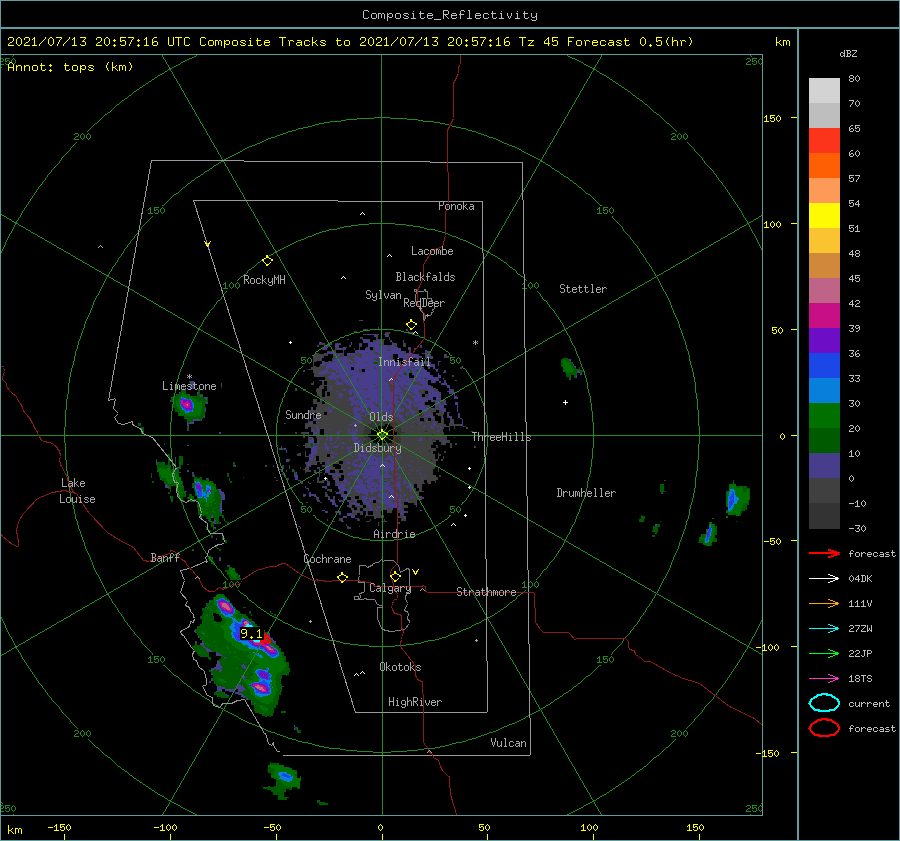The image size is (900, 841).
Task: Click the HighRiver city label
Action: (415, 702)
